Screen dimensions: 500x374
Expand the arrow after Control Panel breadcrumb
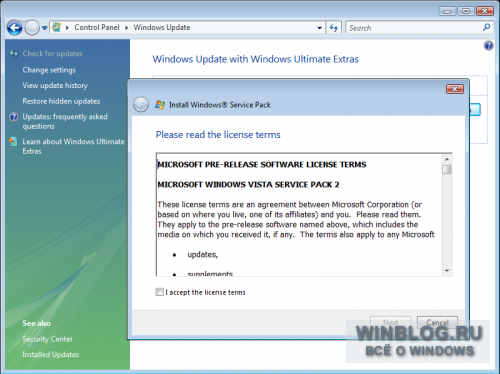pyautogui.click(x=127, y=28)
